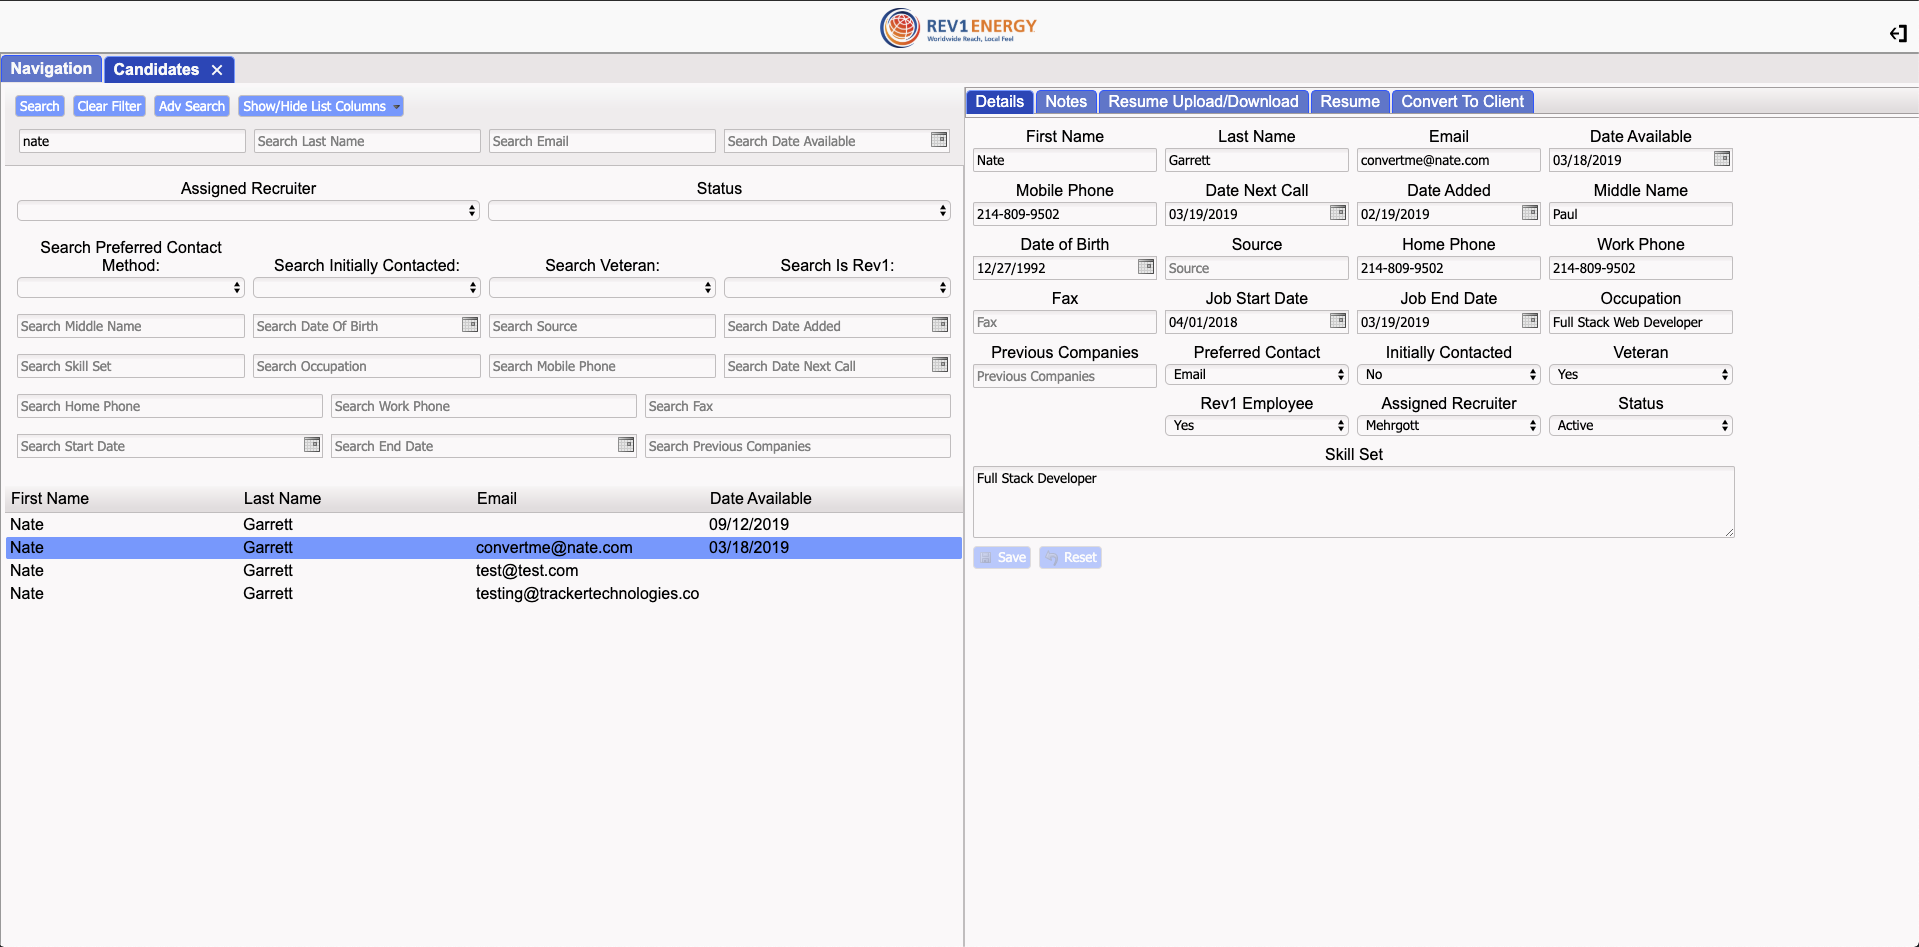Select candidate row dated 09/12/2019
Viewport: 1919px width, 947px height.
tap(484, 524)
